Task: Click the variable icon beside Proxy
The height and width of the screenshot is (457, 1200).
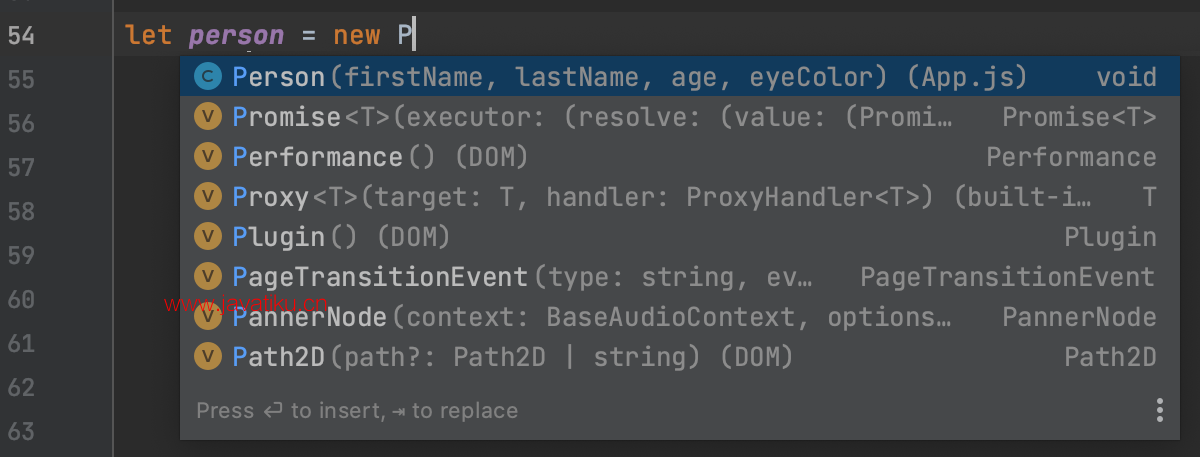Action: click(207, 197)
